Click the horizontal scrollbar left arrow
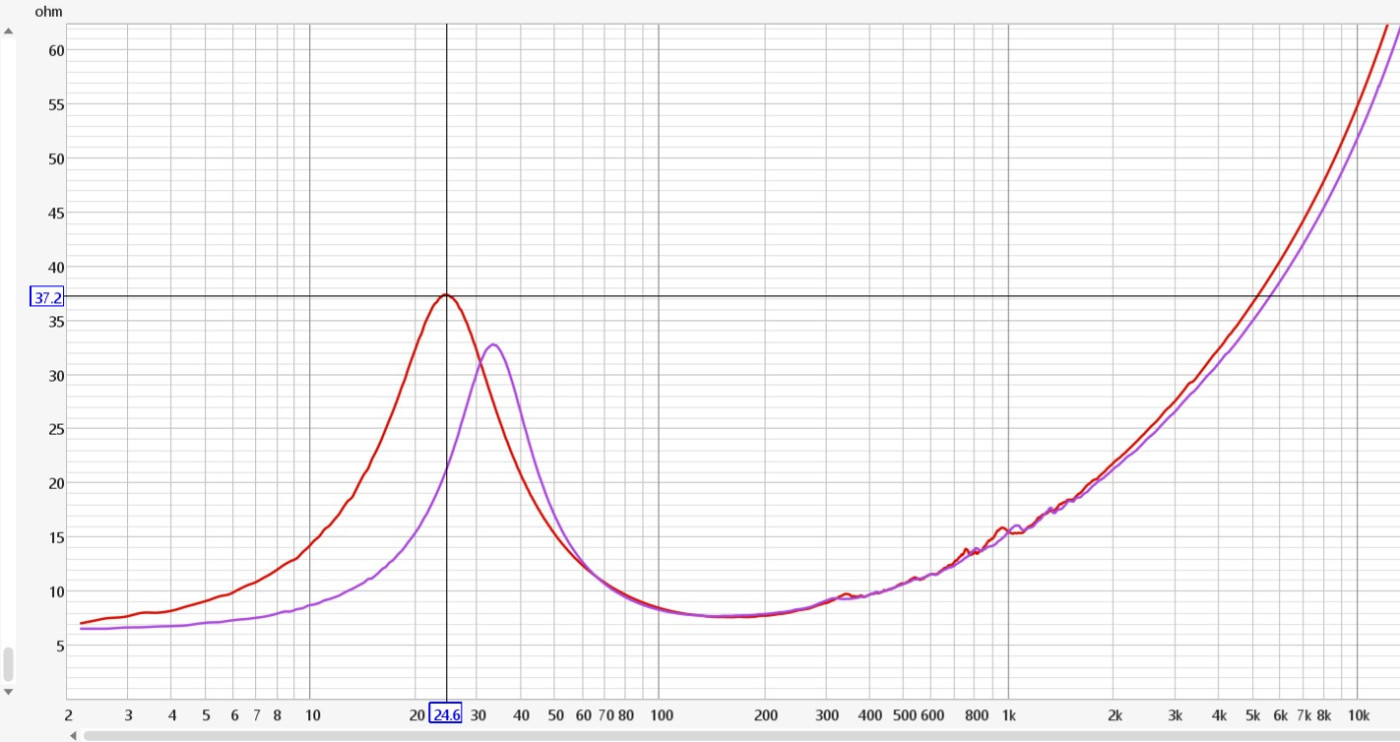1400x742 pixels. point(72,735)
